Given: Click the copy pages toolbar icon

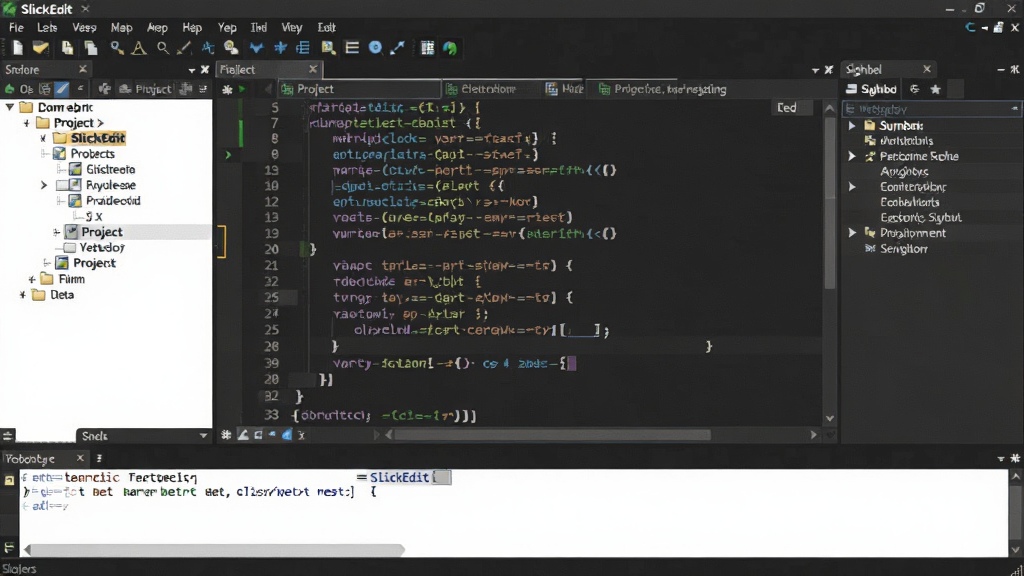Looking at the screenshot, I should [91, 48].
